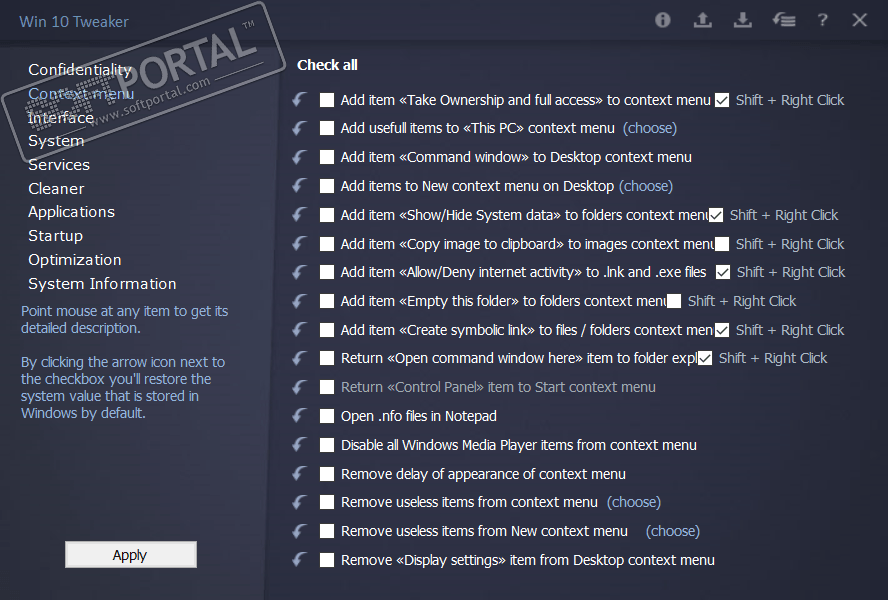
Task: Click restore arrow for Remove useless items row
Action: pyautogui.click(x=300, y=502)
